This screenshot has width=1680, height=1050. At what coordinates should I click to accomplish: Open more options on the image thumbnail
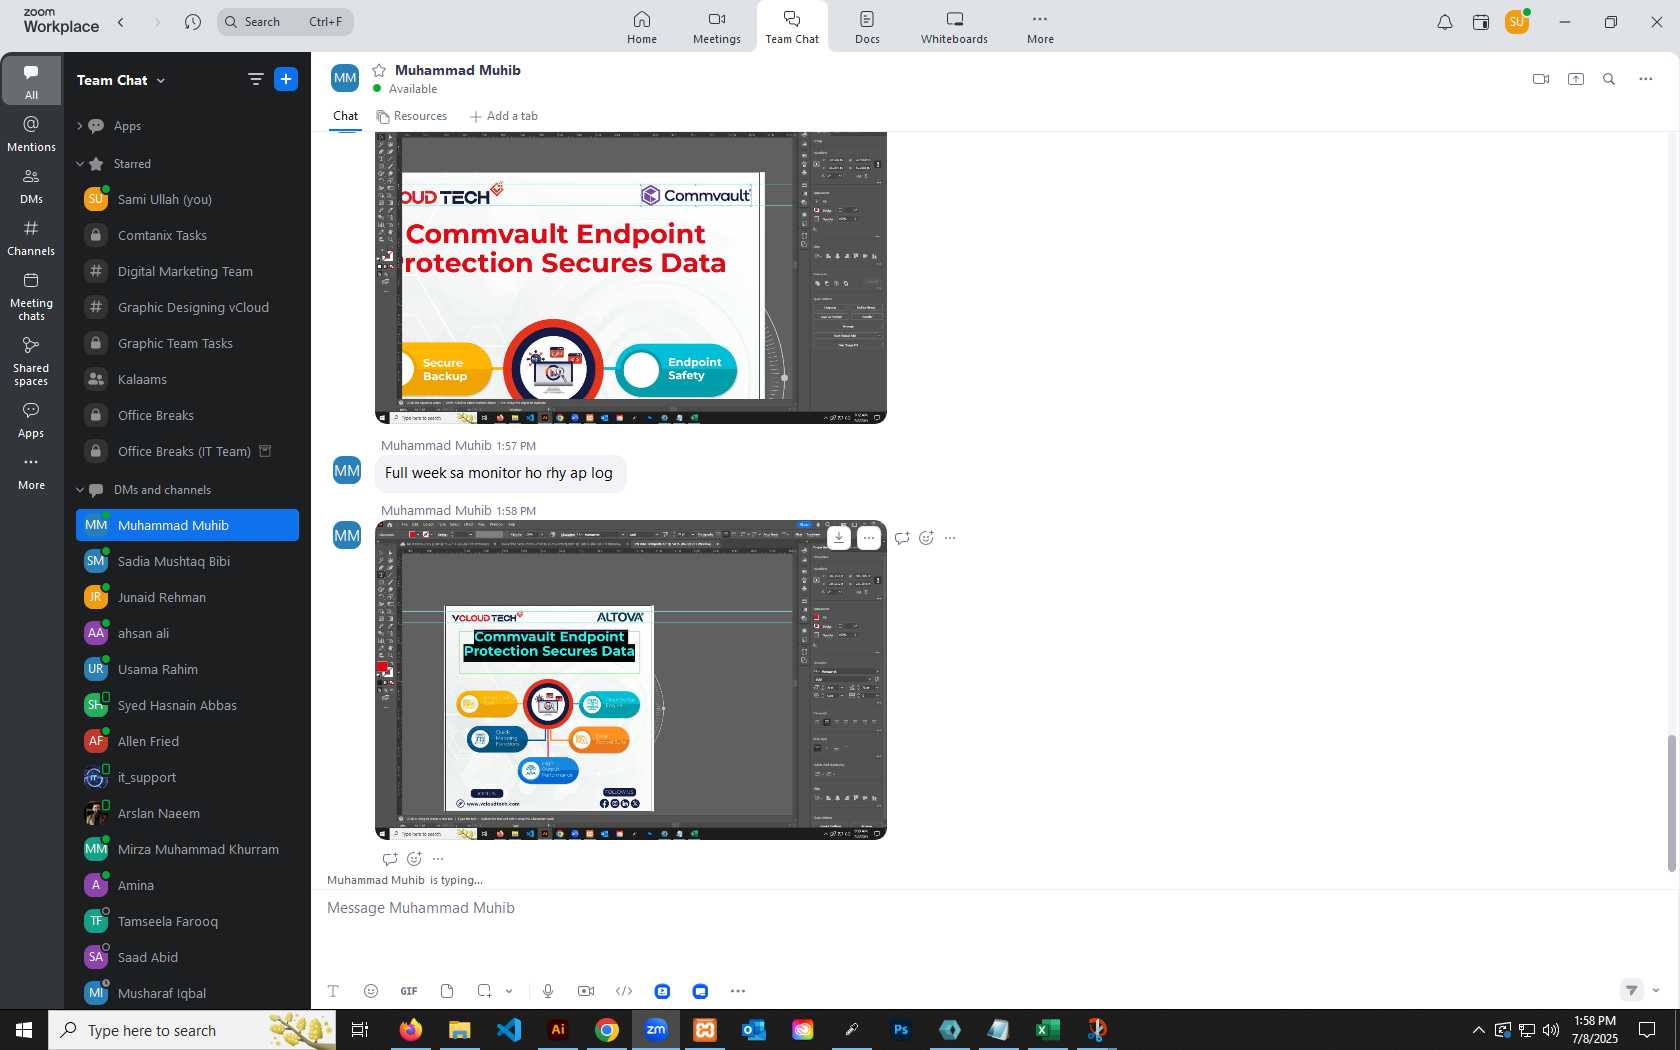coord(869,538)
